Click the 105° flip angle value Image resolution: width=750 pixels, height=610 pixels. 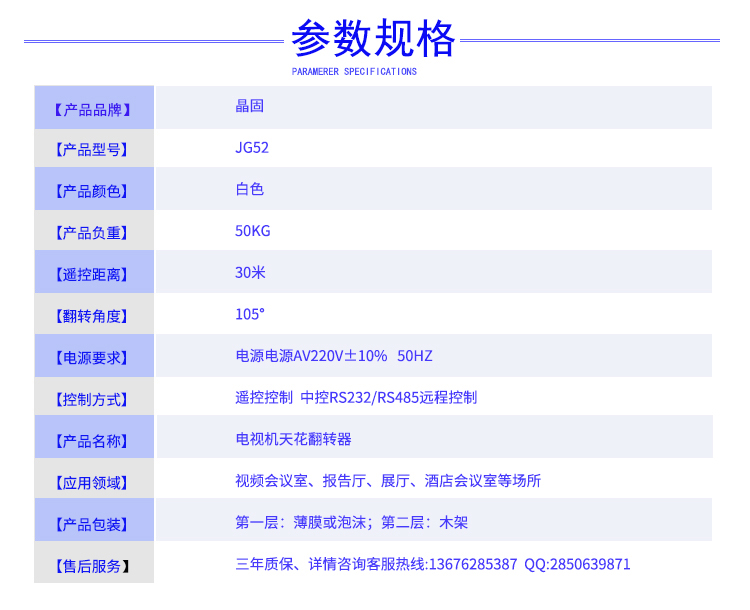[250, 314]
